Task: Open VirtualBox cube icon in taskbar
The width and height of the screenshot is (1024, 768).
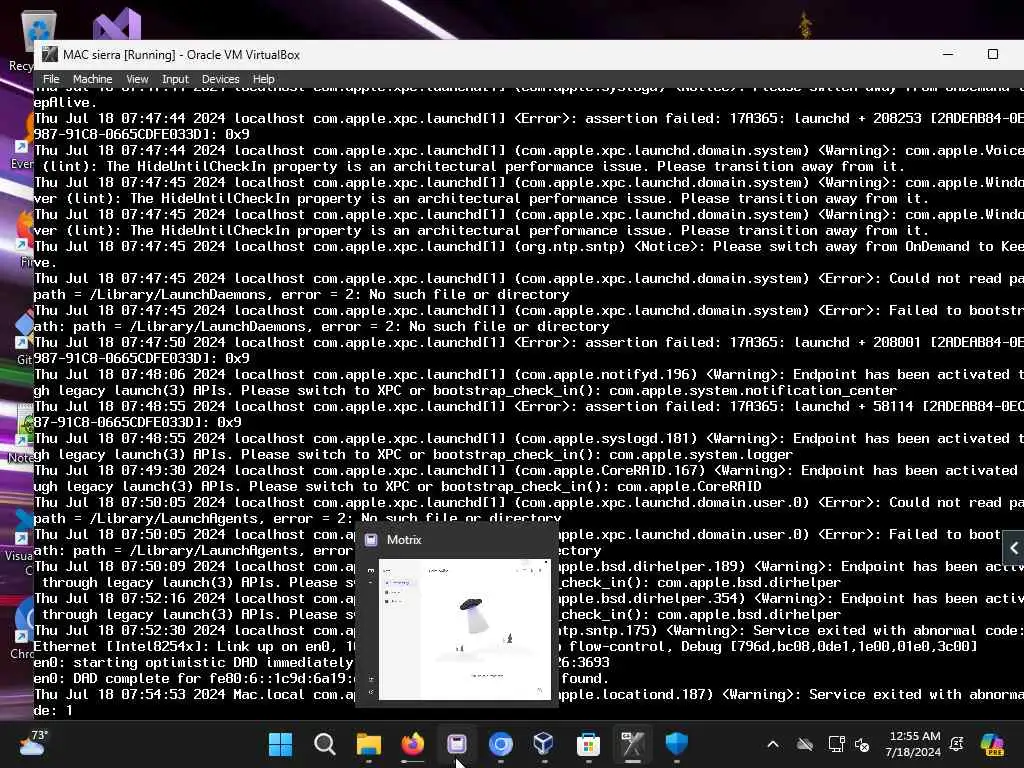Action: pos(544,744)
